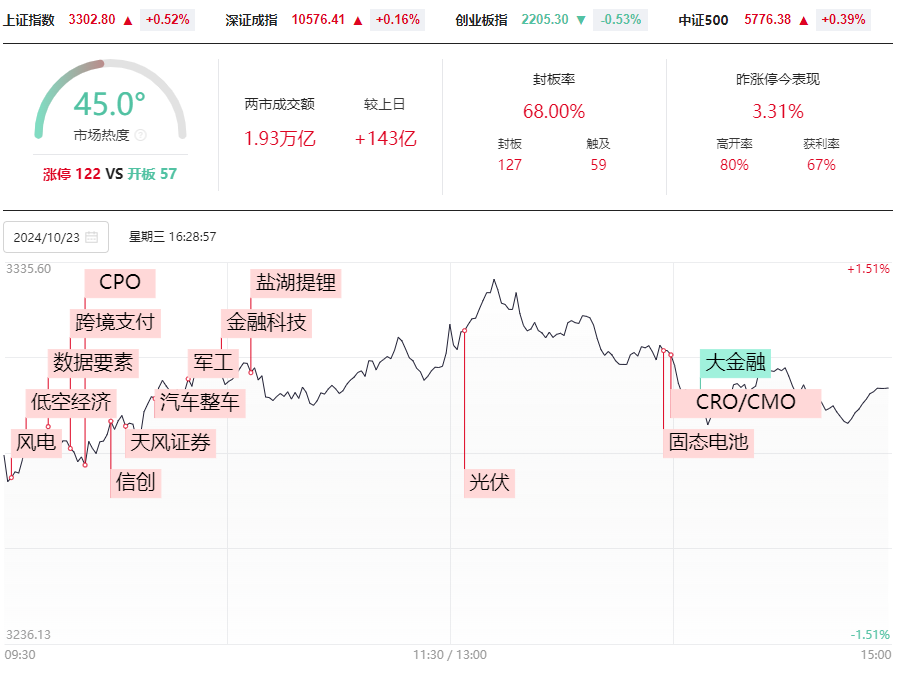This screenshot has width=897, height=680.
Task: Click the calendar icon in date field
Action: 92,237
